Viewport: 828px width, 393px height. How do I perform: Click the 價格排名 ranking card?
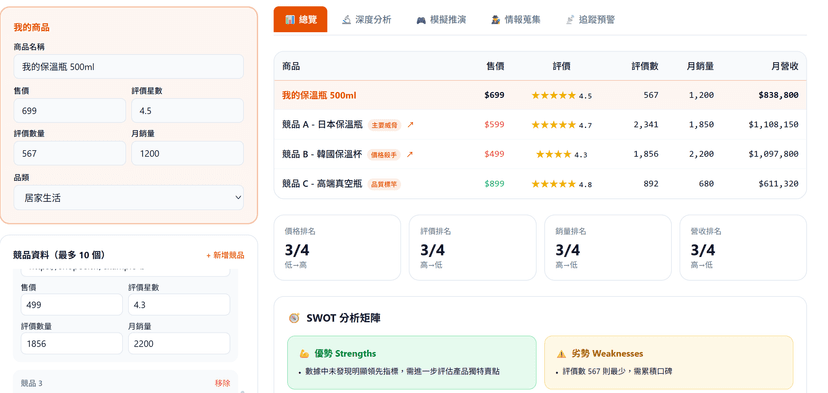(x=337, y=247)
